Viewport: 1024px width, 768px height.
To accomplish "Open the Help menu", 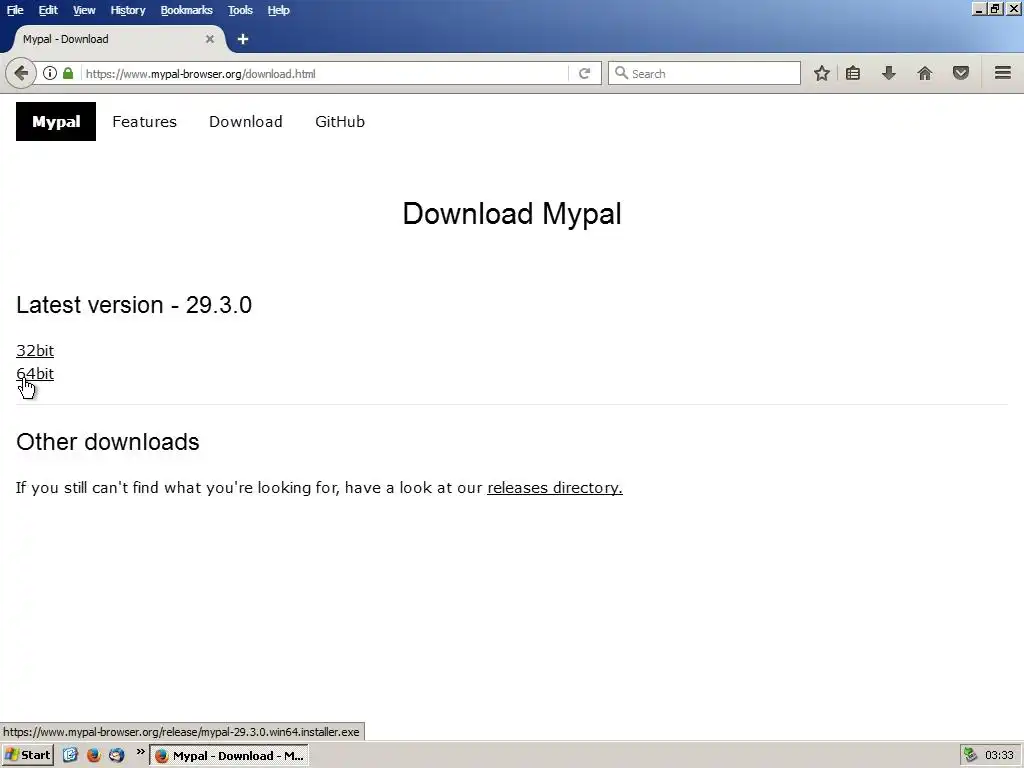I will 278,10.
